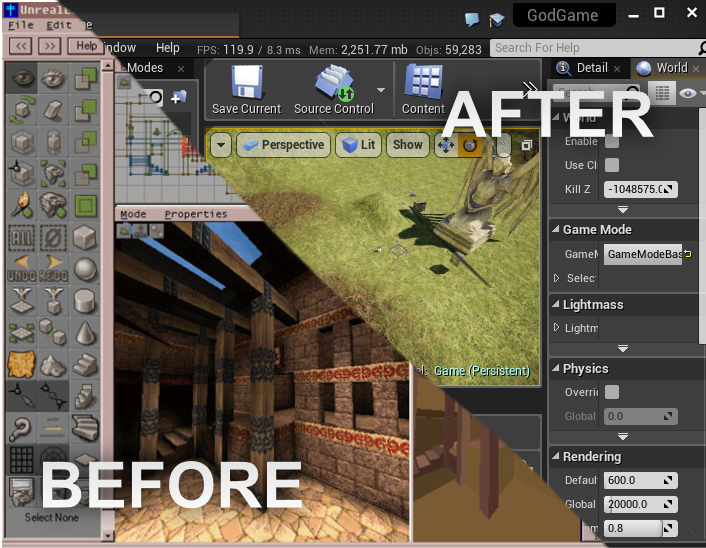
Task: Choose the sphere brush builder icon
Action: click(85, 269)
